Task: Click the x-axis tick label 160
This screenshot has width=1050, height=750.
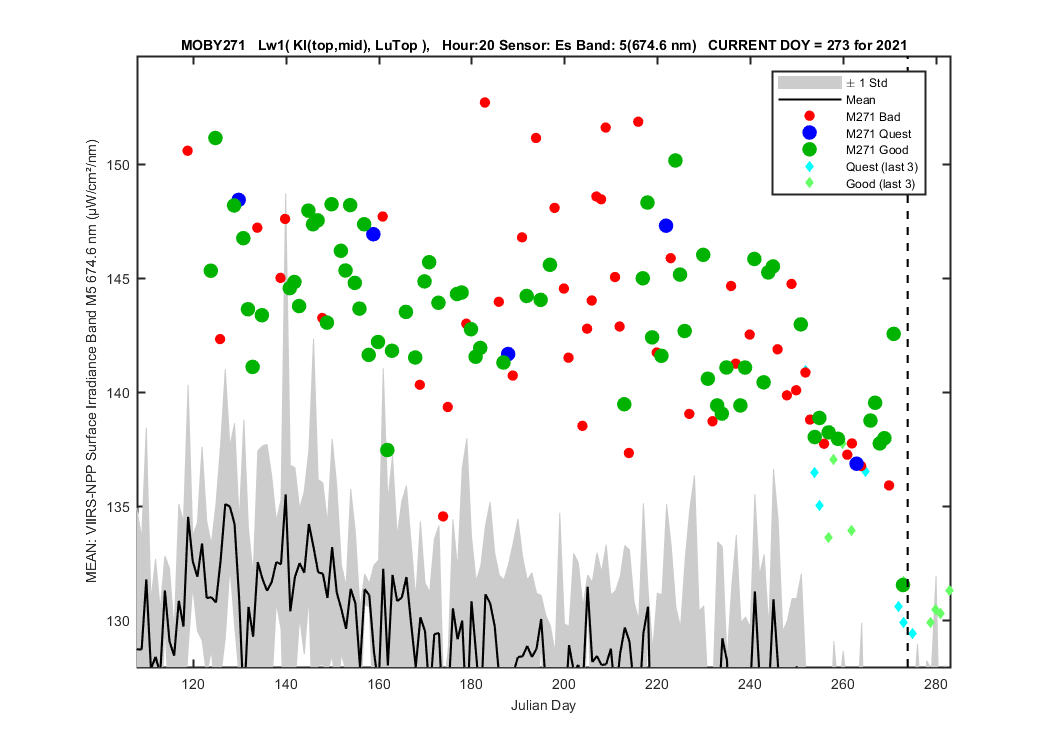Action: pos(378,684)
